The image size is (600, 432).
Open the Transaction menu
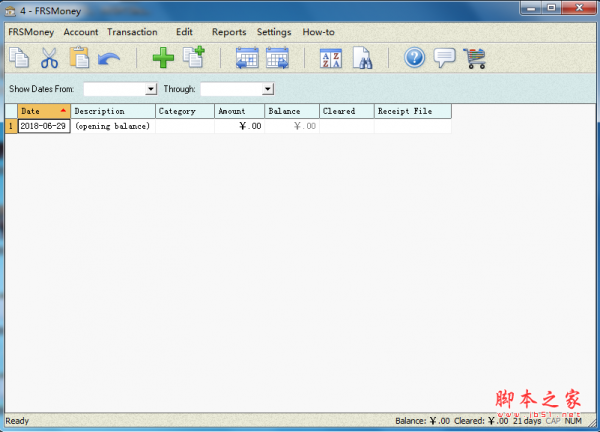click(x=132, y=32)
